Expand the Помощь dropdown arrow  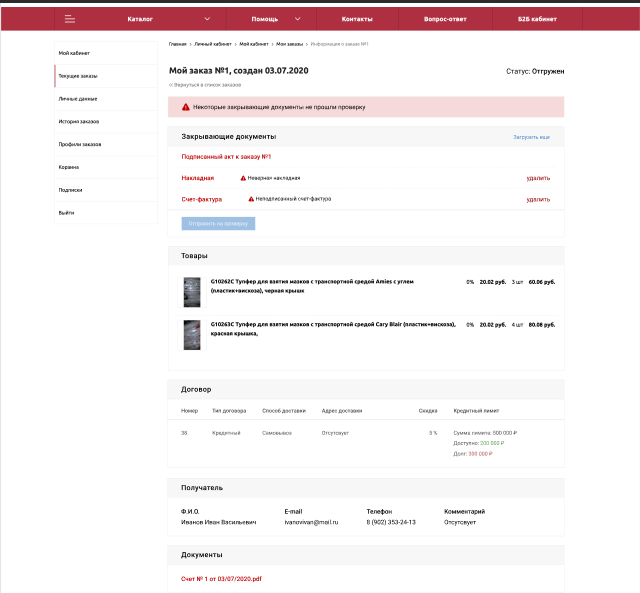(x=297, y=19)
